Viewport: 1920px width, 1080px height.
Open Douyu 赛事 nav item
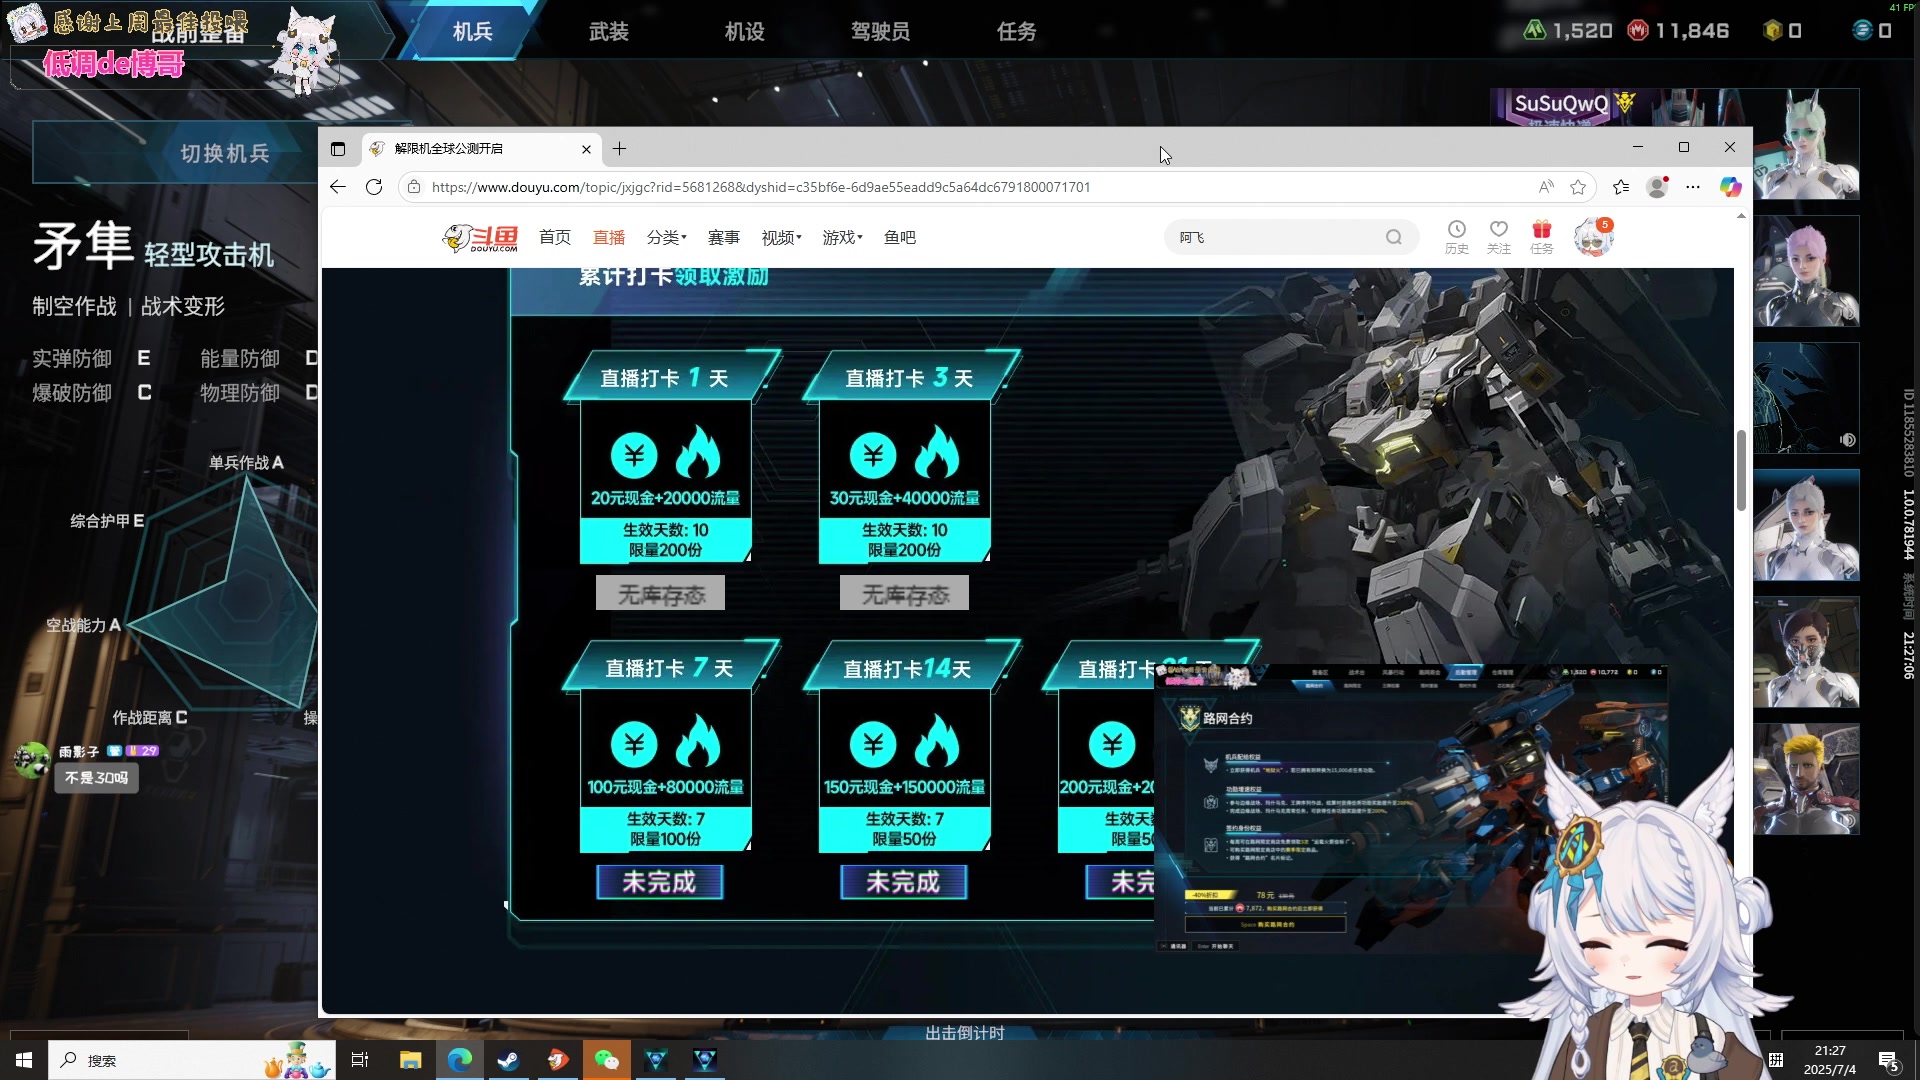point(724,237)
